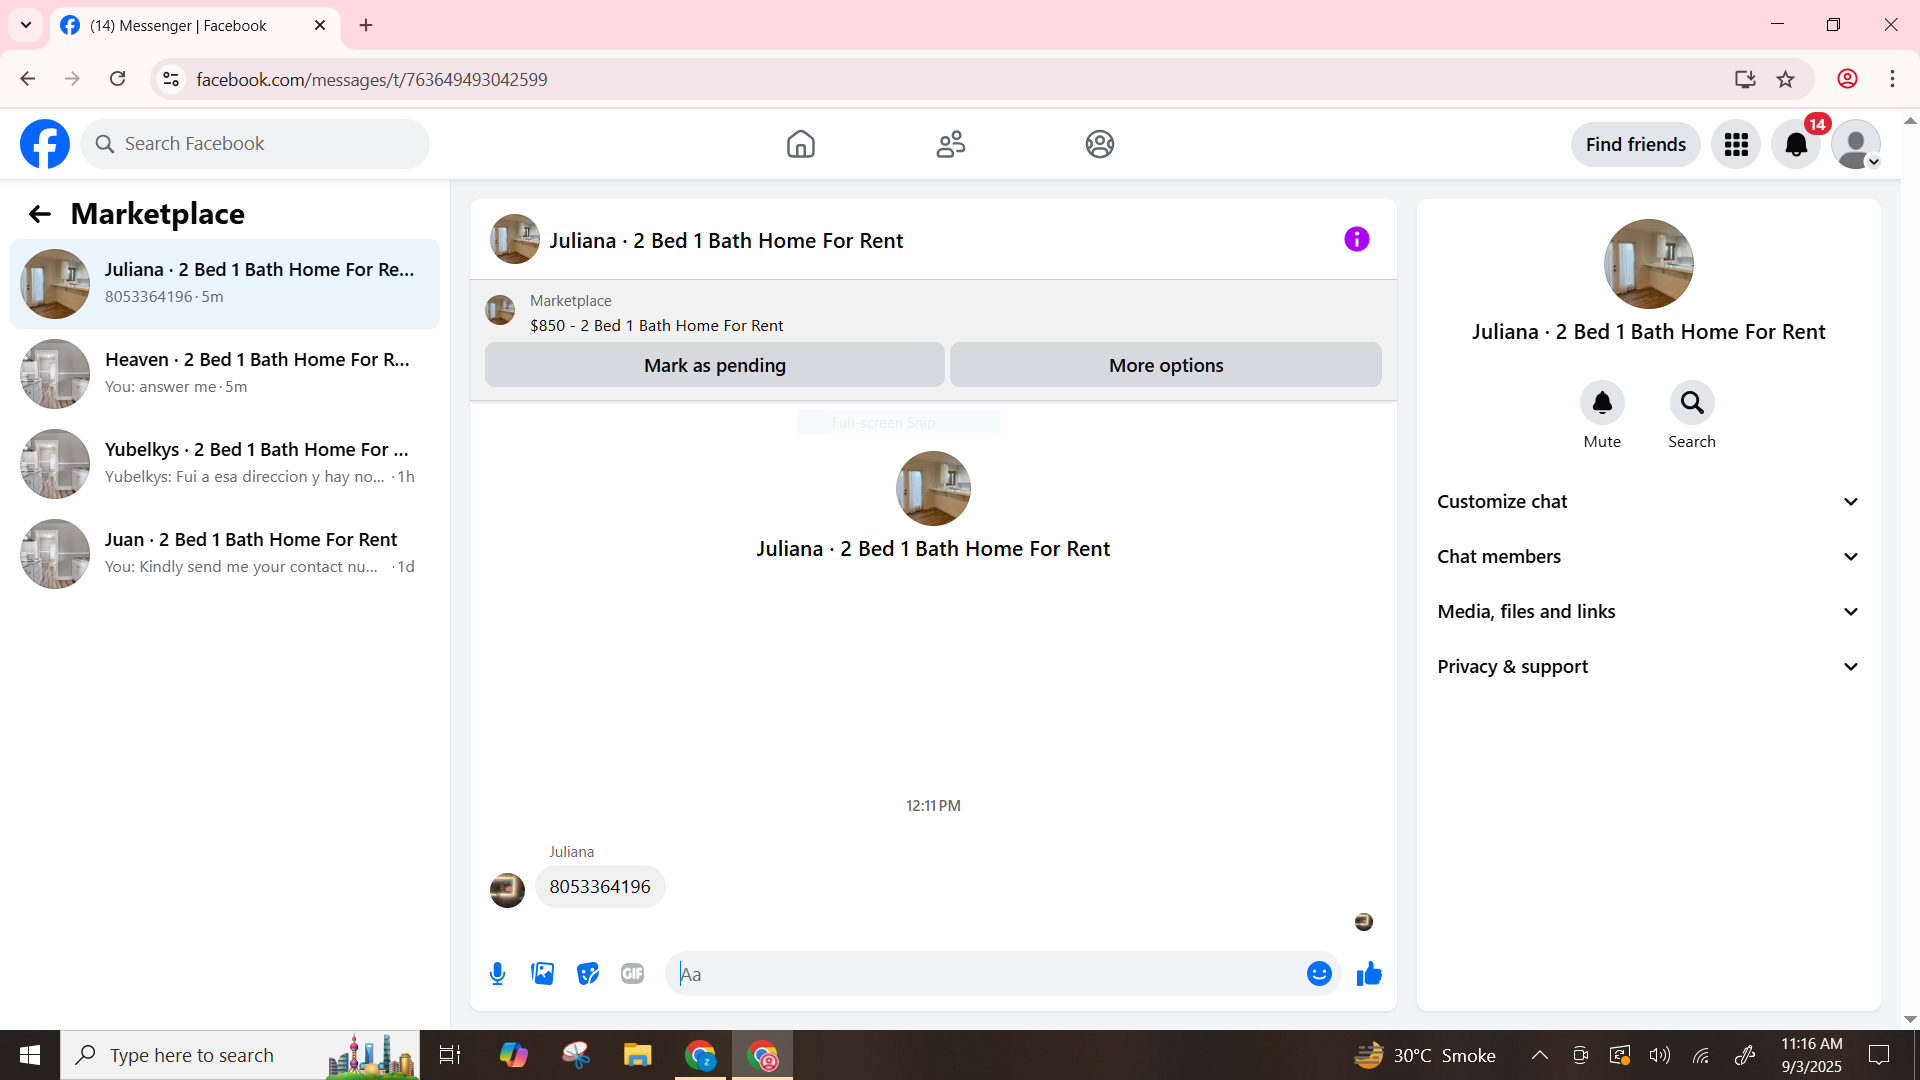Open the Chrome profile icon
Screen dimensions: 1920x1080
[1848, 79]
